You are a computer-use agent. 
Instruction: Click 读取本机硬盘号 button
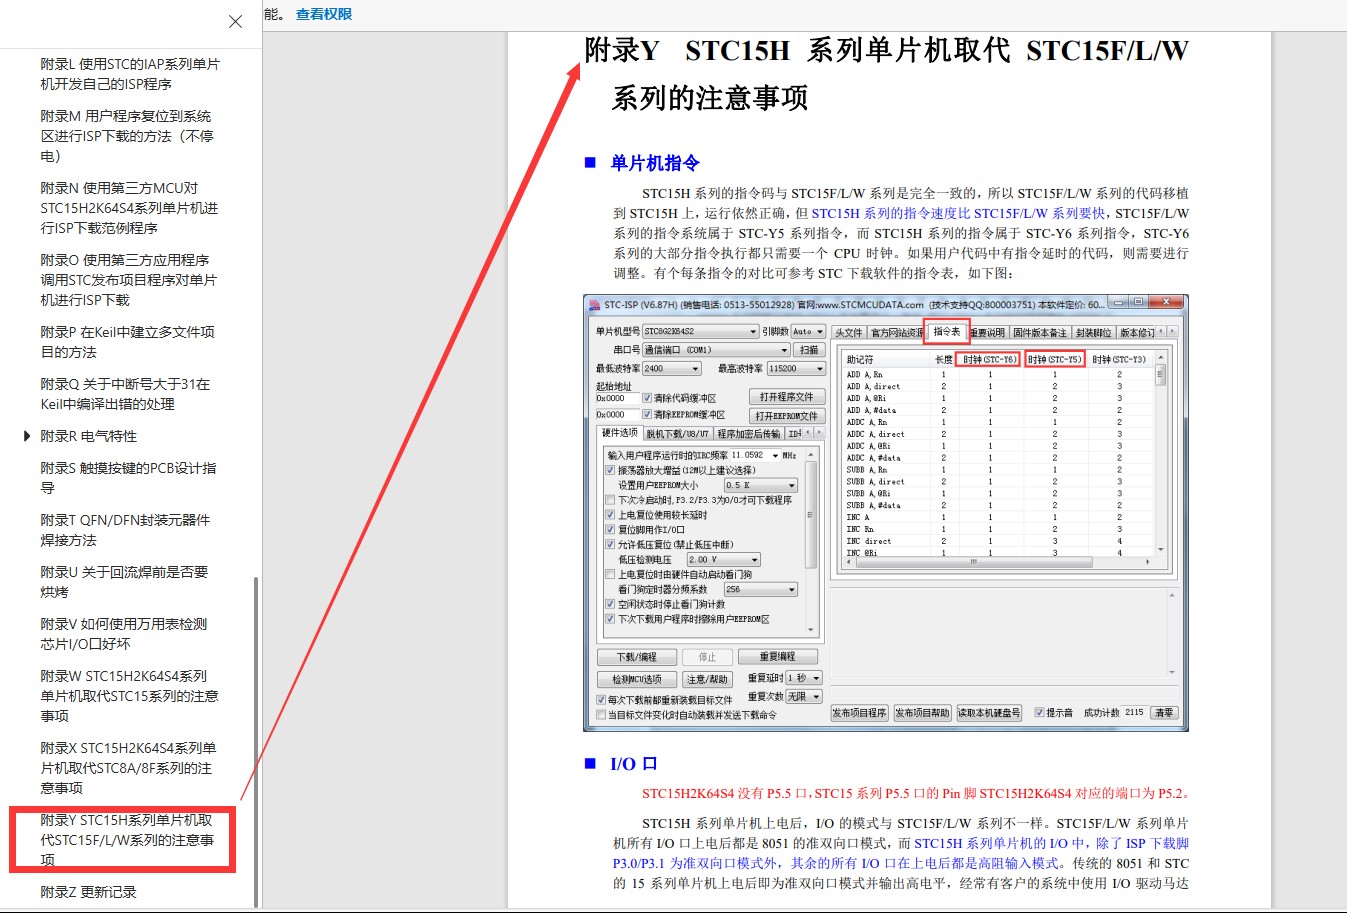989,713
